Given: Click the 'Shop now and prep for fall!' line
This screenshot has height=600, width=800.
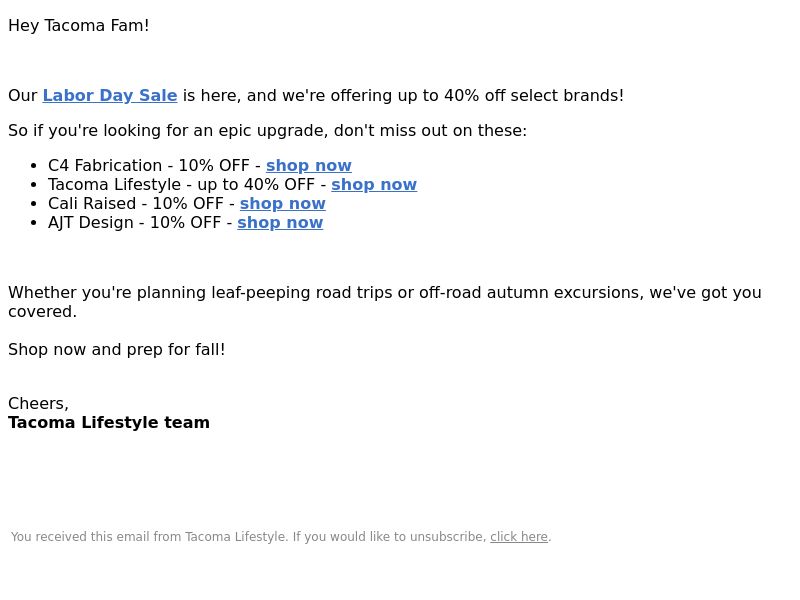Looking at the screenshot, I should coord(116,349).
